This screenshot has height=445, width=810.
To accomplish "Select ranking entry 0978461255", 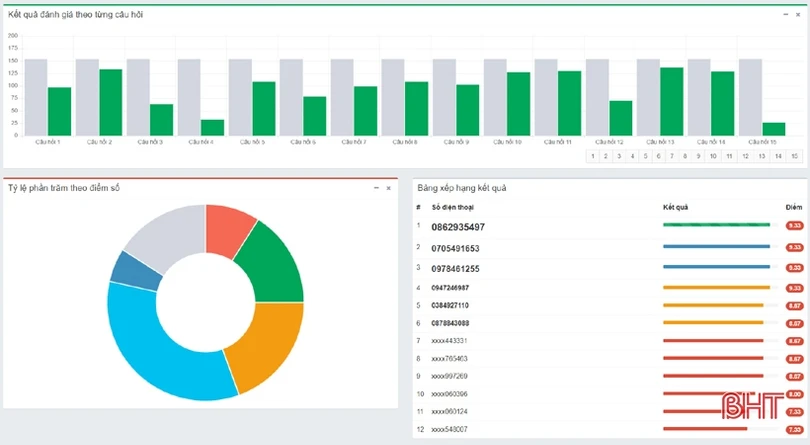I will (455, 268).
